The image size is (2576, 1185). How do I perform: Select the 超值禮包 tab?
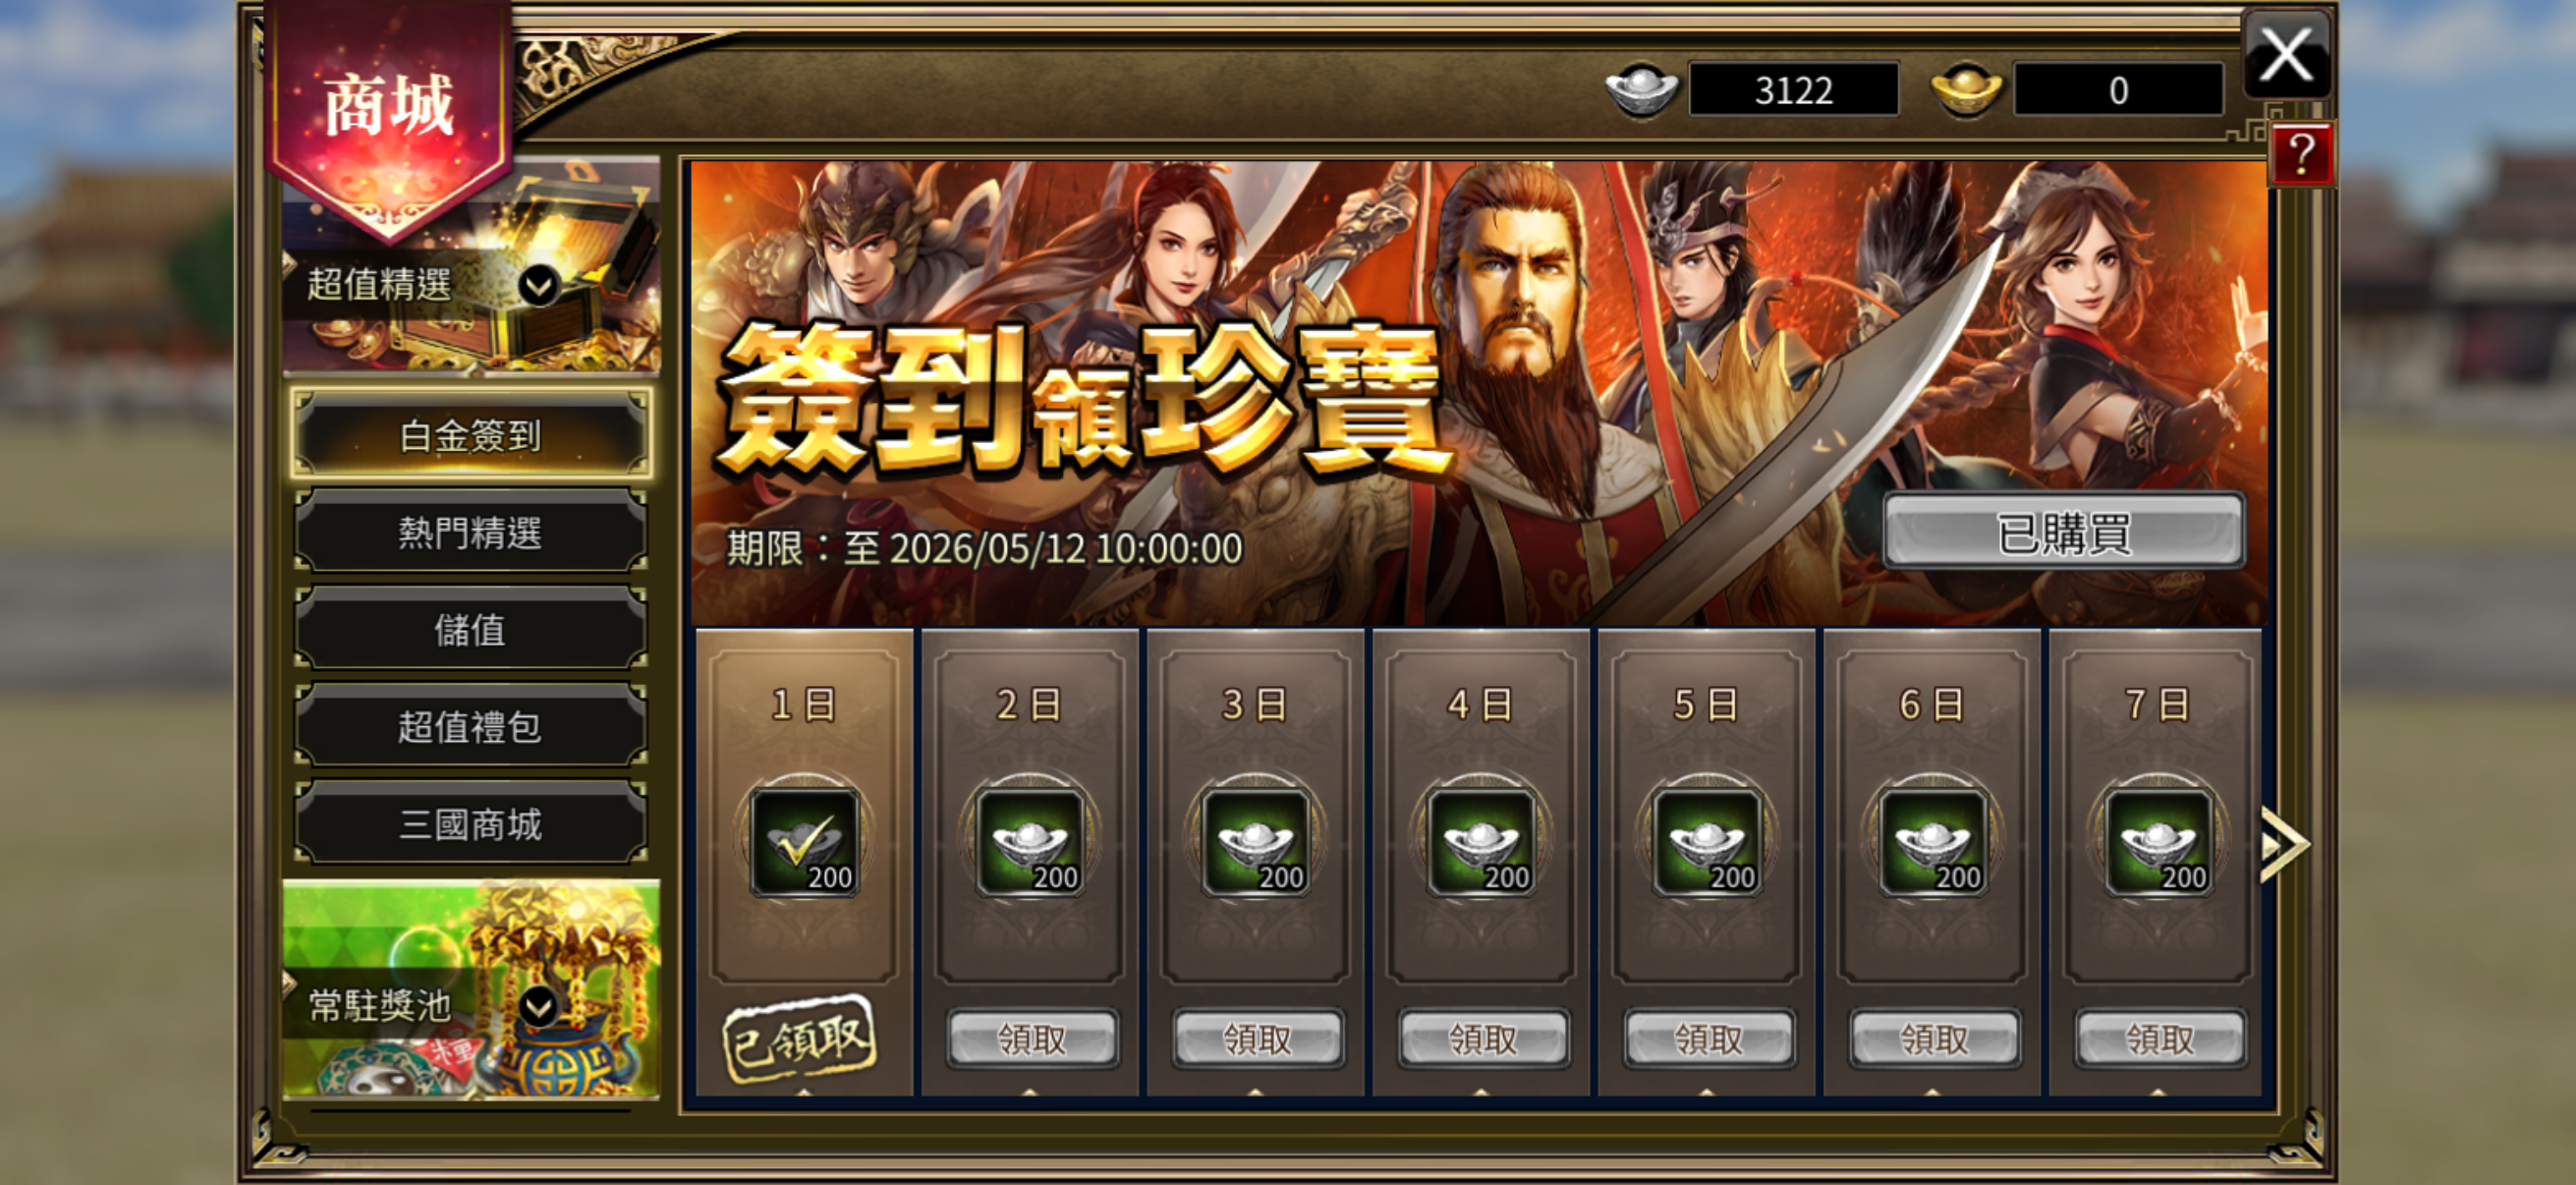click(x=470, y=726)
